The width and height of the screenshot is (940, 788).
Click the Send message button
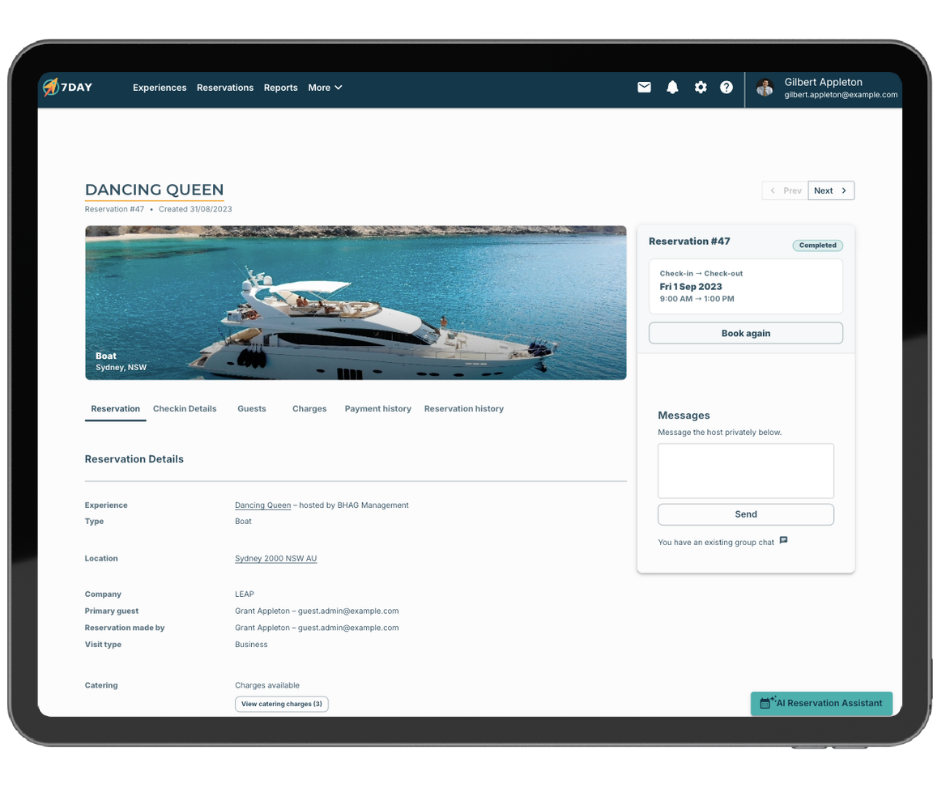(746, 514)
